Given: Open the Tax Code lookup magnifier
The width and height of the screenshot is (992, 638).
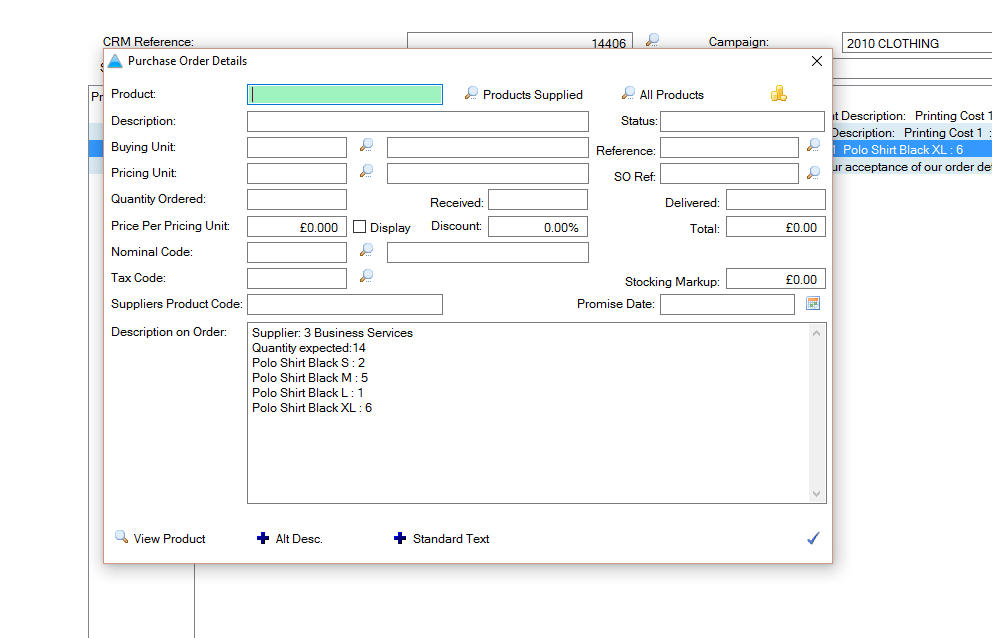Looking at the screenshot, I should (366, 277).
